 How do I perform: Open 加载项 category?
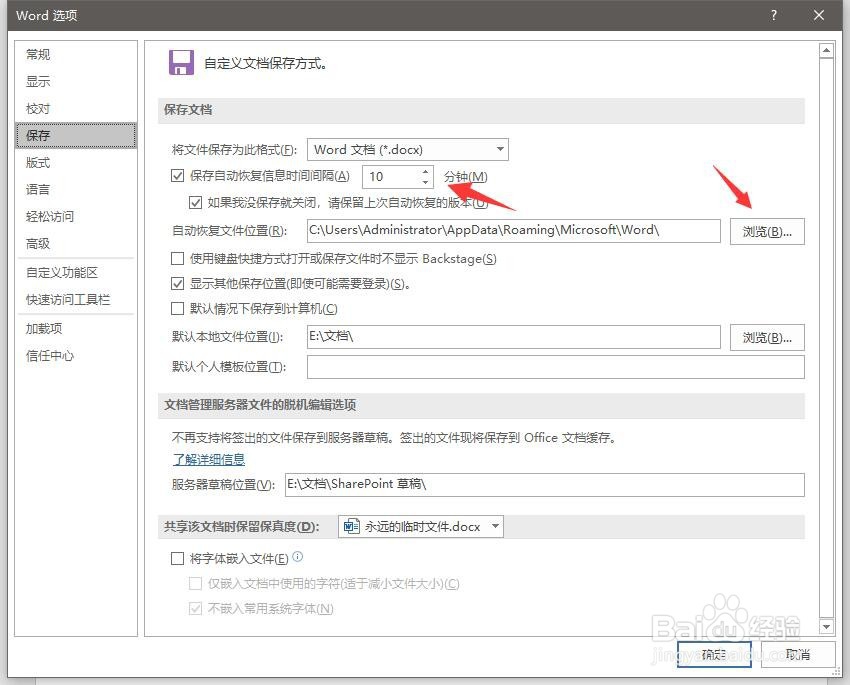click(76, 328)
